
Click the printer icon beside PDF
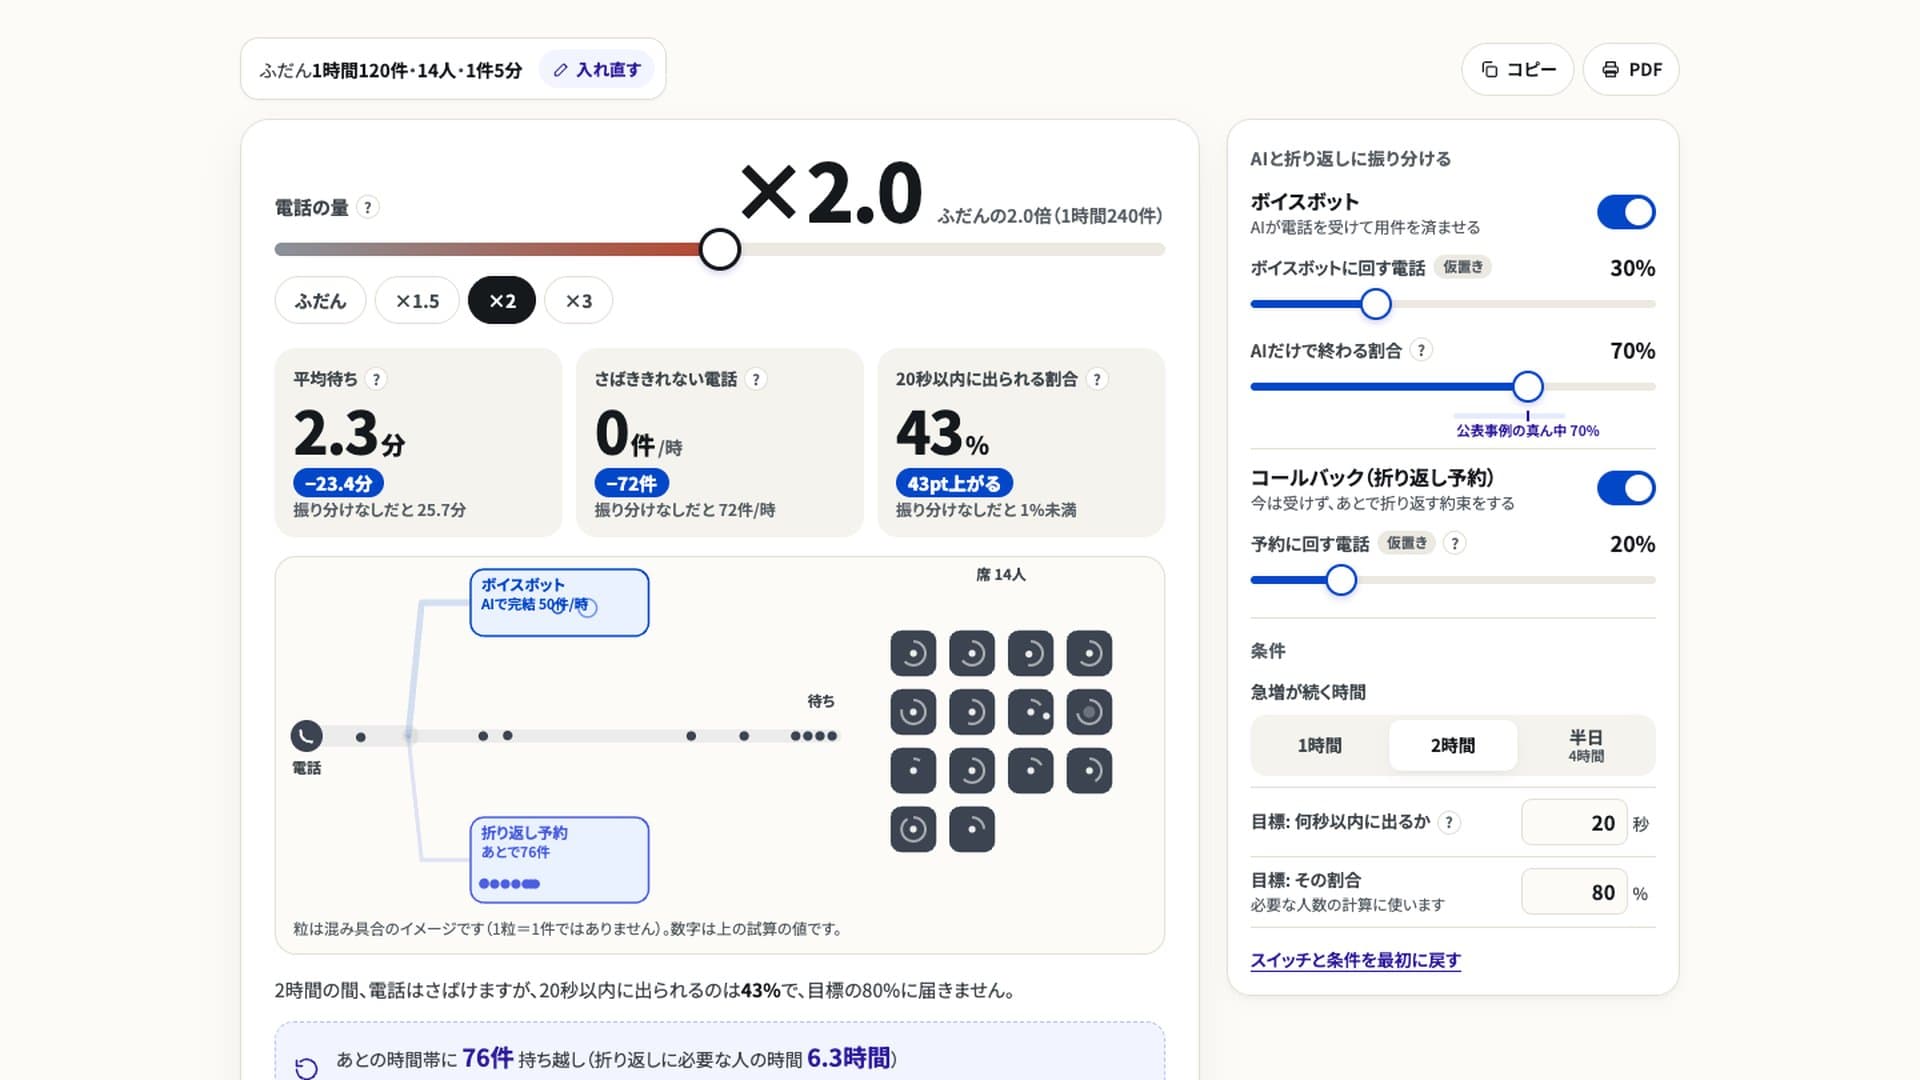[1610, 70]
